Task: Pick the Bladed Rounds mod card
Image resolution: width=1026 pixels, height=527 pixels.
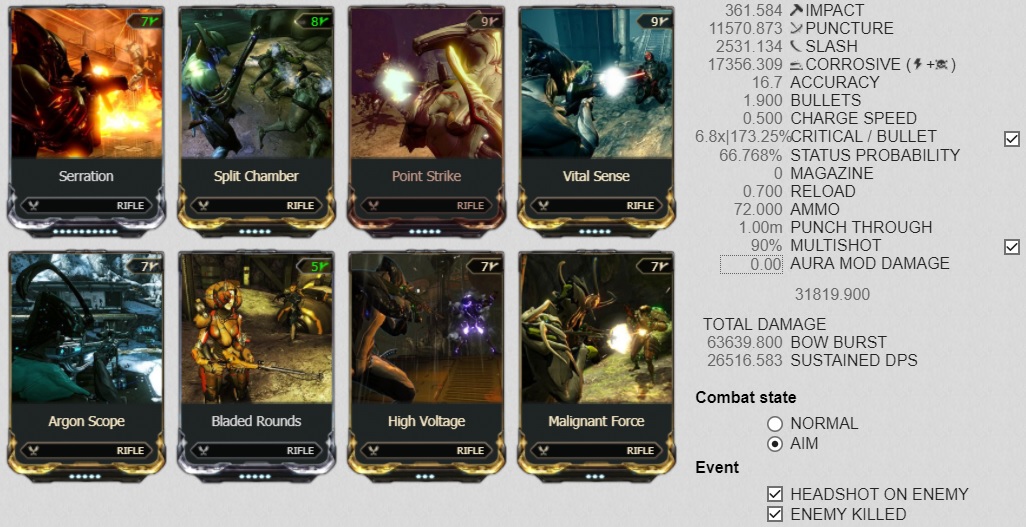Action: [256, 367]
